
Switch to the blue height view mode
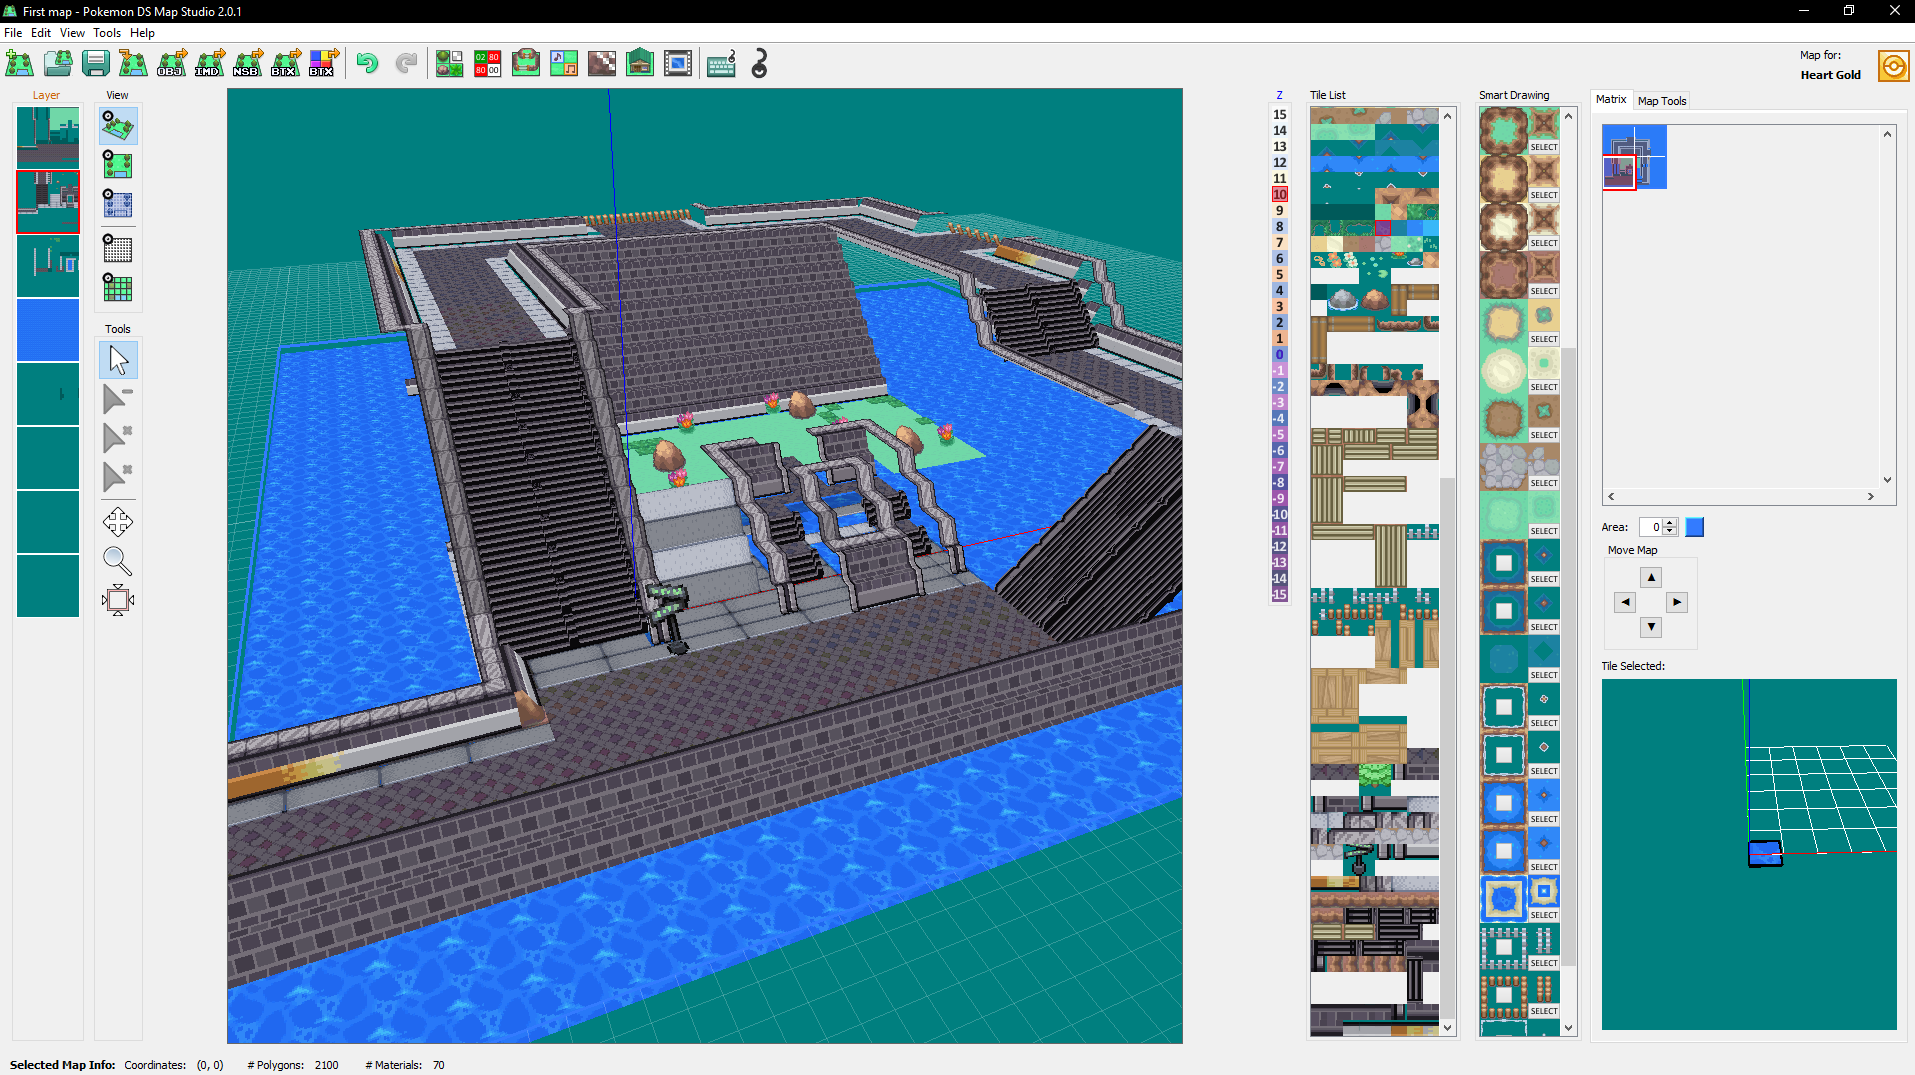tap(118, 204)
